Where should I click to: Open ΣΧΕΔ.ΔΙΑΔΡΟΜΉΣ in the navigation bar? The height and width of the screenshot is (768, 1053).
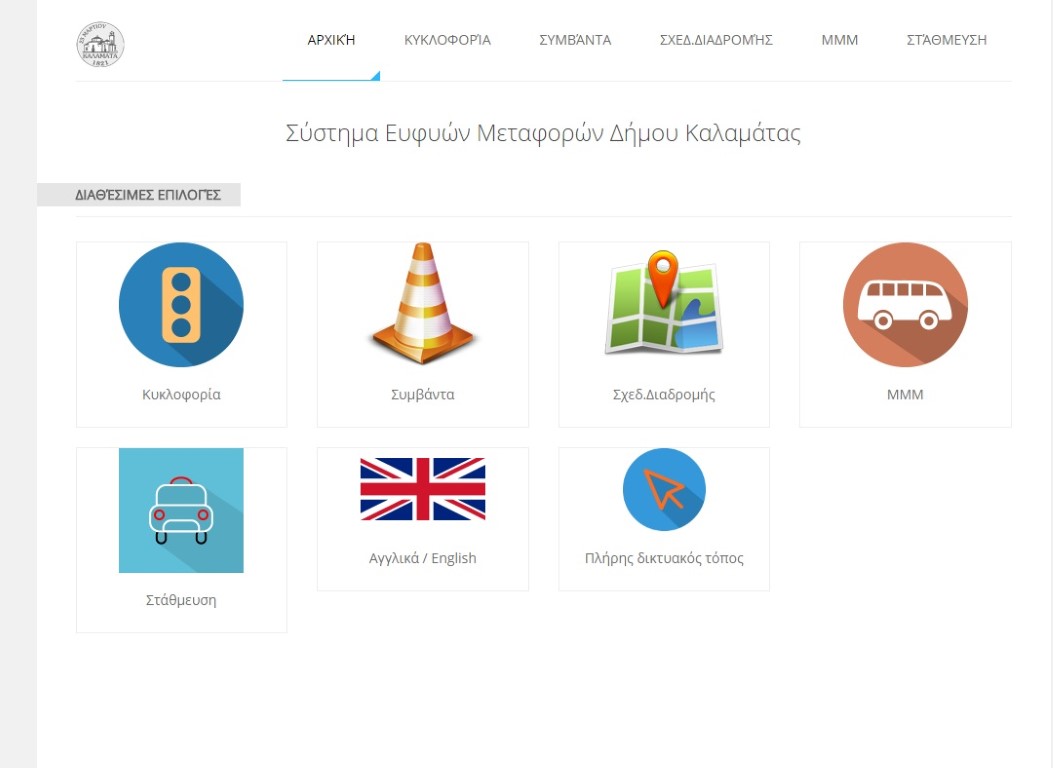point(716,40)
